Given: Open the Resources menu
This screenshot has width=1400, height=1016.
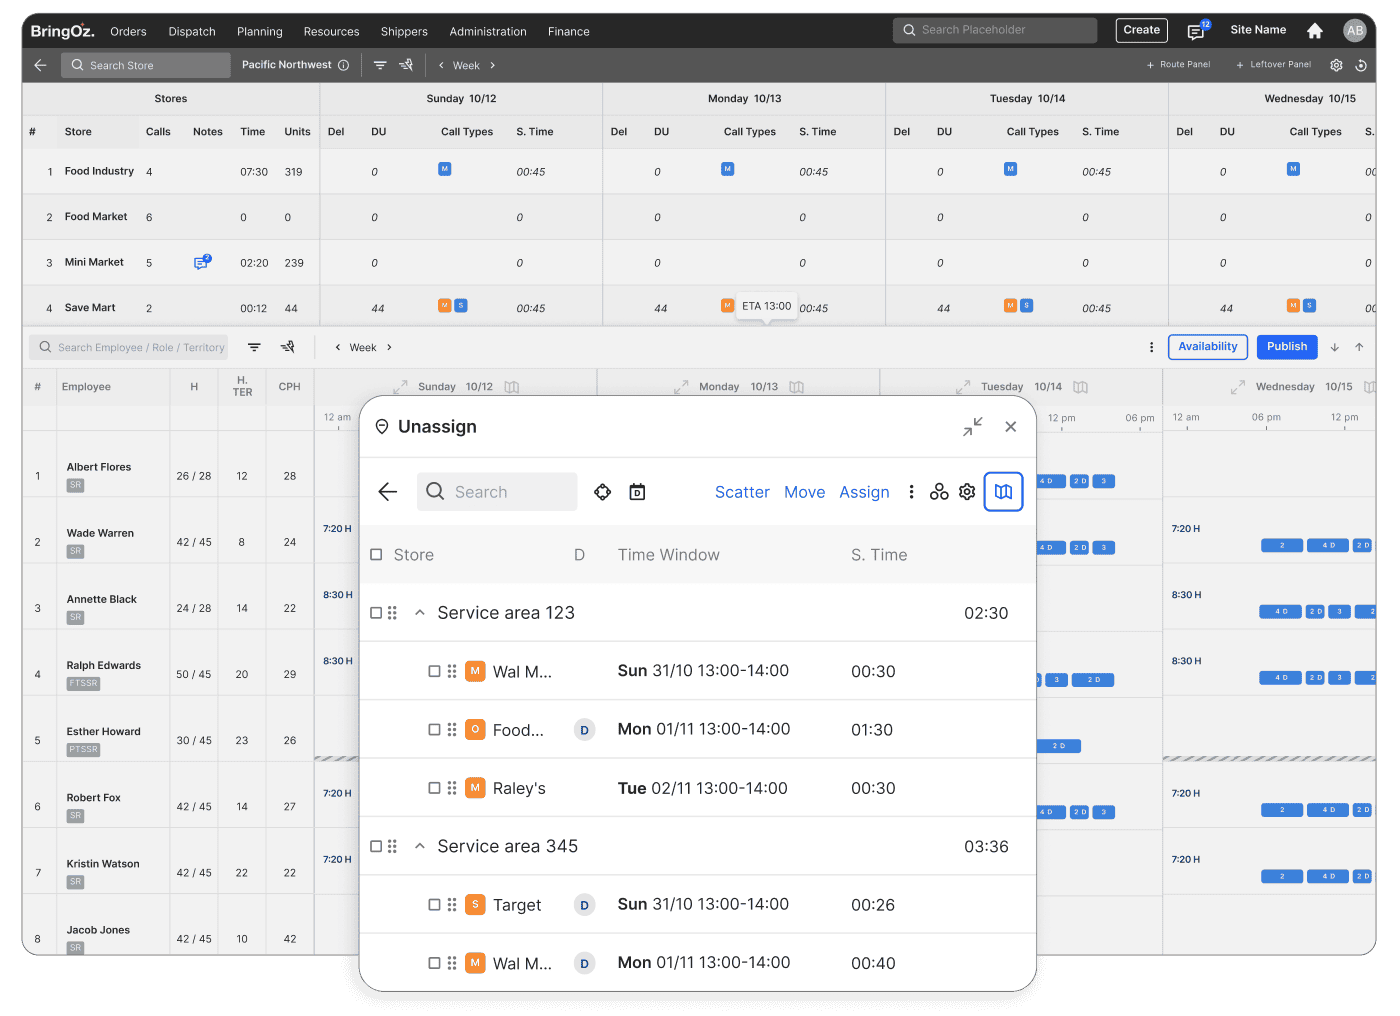Looking at the screenshot, I should pos(331,31).
